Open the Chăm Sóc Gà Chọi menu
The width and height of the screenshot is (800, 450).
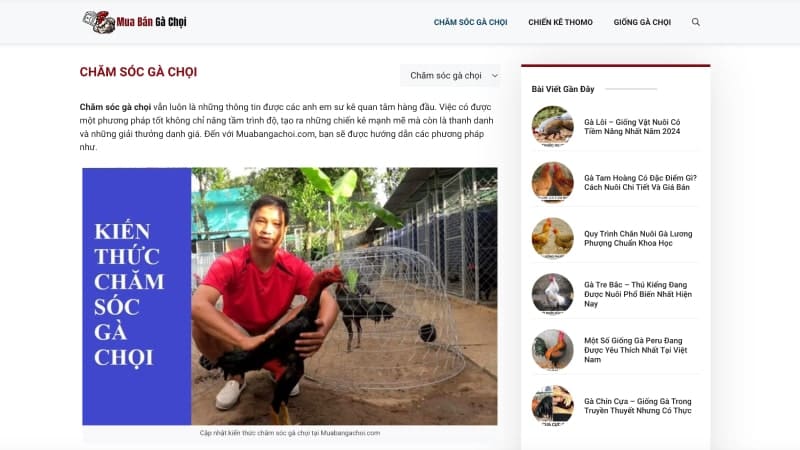coord(470,22)
